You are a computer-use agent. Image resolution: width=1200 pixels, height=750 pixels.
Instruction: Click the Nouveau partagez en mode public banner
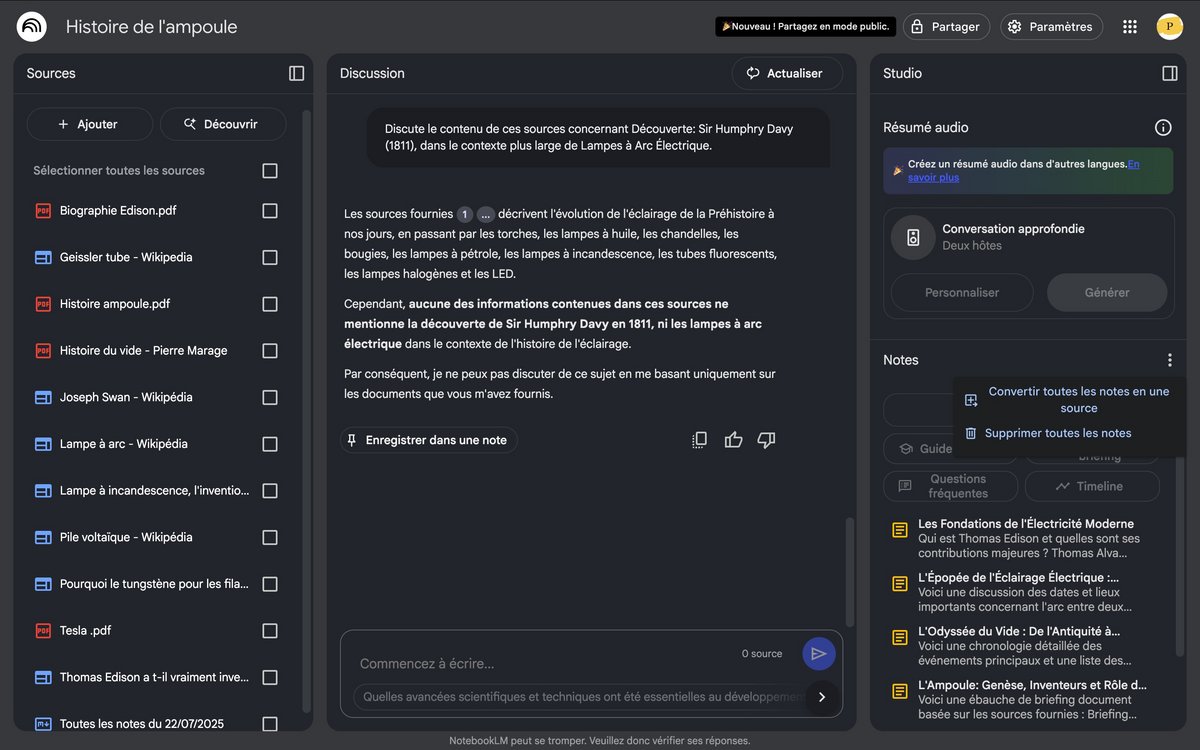tap(805, 27)
